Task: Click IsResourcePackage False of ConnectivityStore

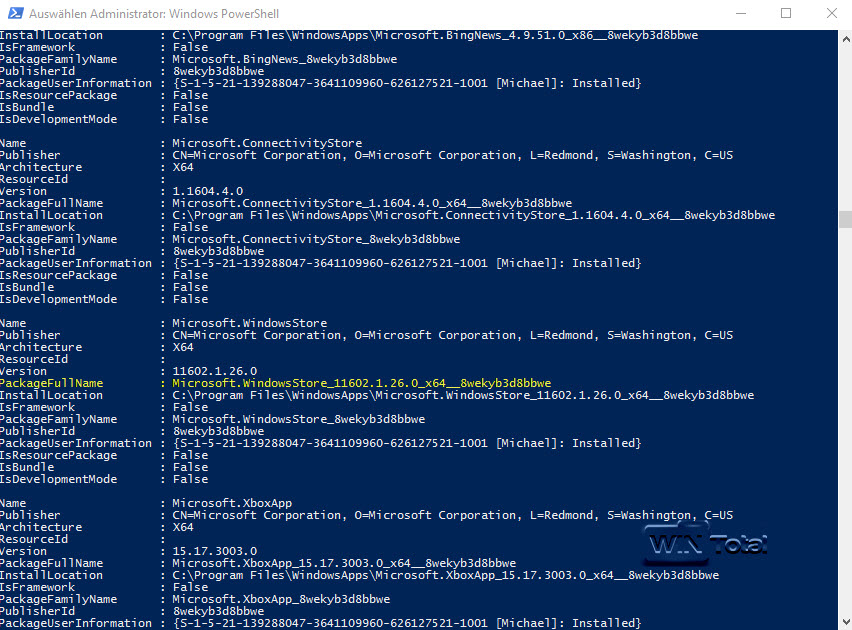Action: pos(190,275)
